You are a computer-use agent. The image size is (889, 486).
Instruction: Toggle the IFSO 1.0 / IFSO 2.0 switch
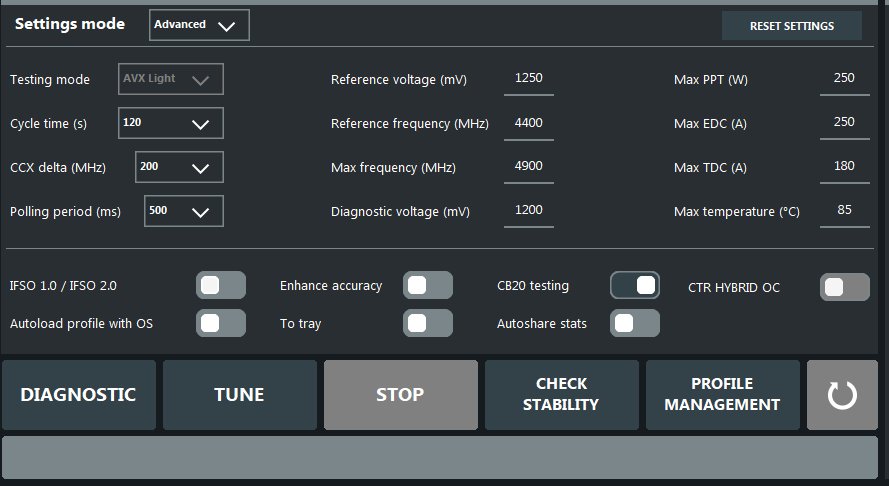pyautogui.click(x=221, y=285)
